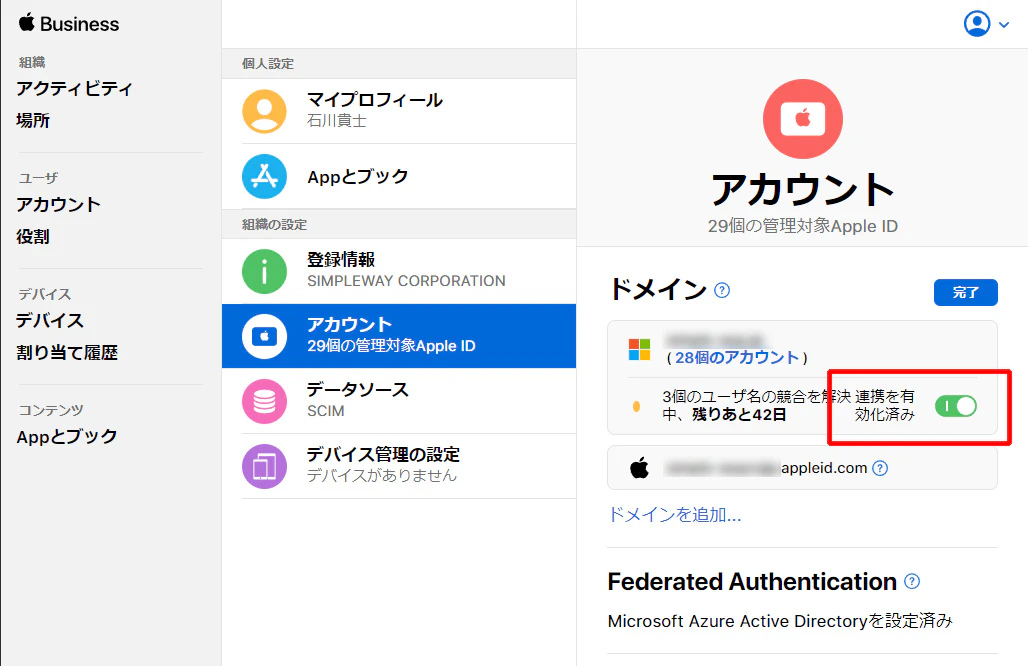Open the 28個のアカウント link
The image size is (1028, 666).
click(737, 357)
